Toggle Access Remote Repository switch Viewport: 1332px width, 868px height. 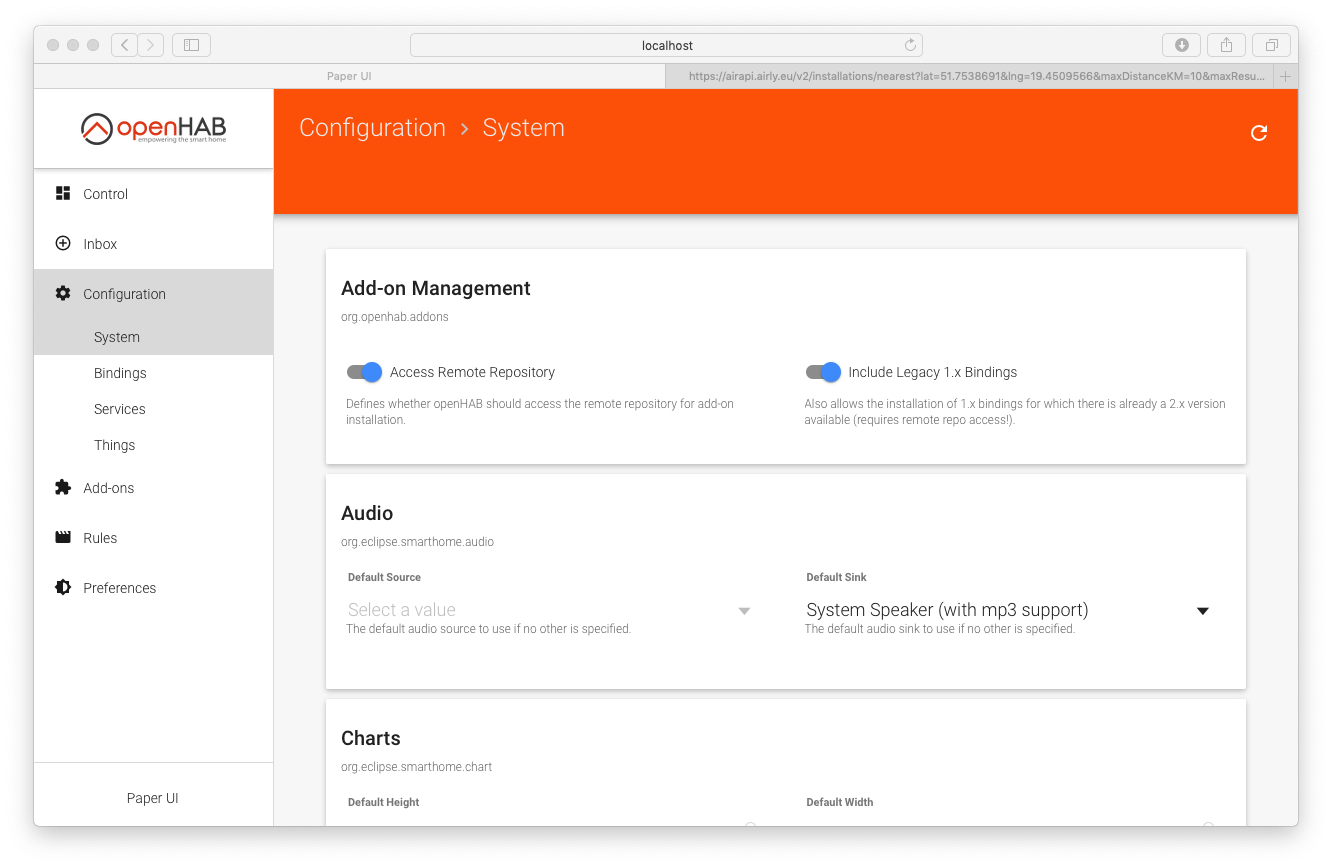[364, 372]
